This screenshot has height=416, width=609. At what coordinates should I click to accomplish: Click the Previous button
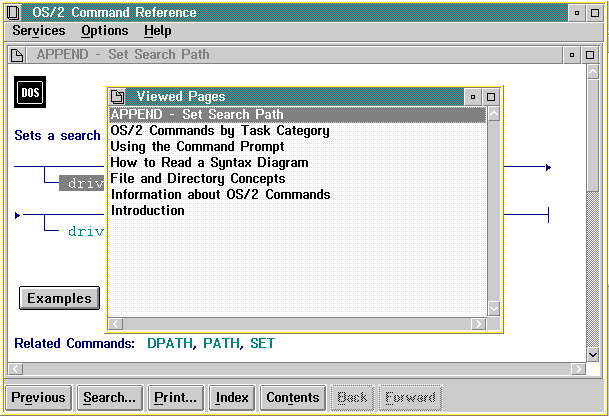pyautogui.click(x=38, y=397)
